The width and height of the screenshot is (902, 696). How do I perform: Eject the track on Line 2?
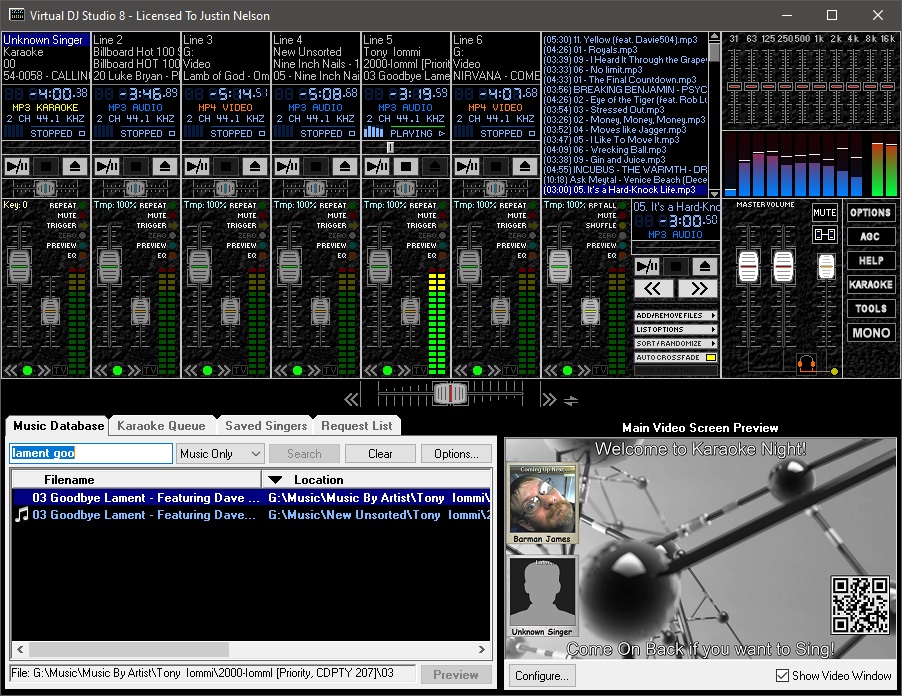point(165,167)
